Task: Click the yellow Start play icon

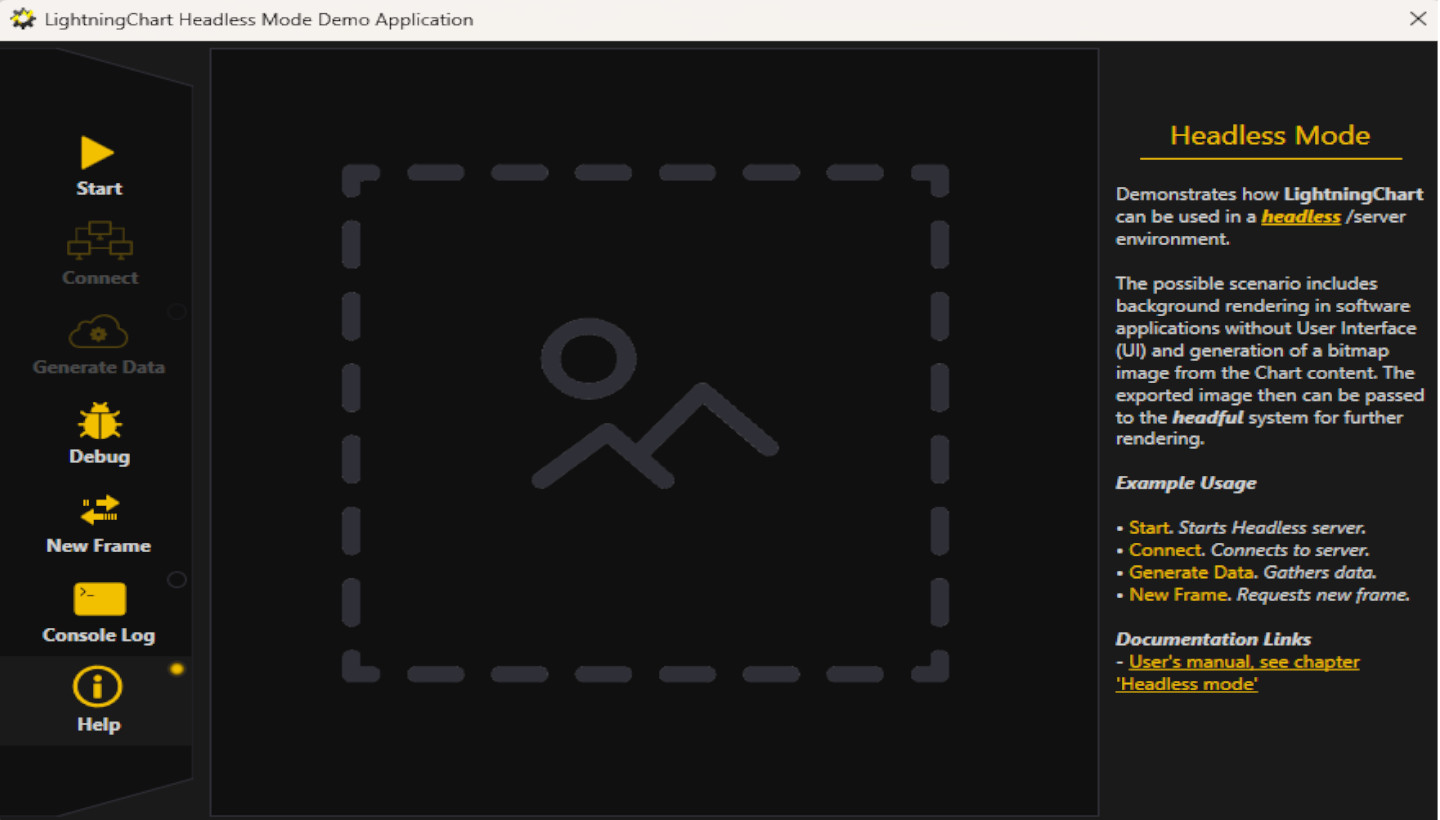Action: [98, 152]
